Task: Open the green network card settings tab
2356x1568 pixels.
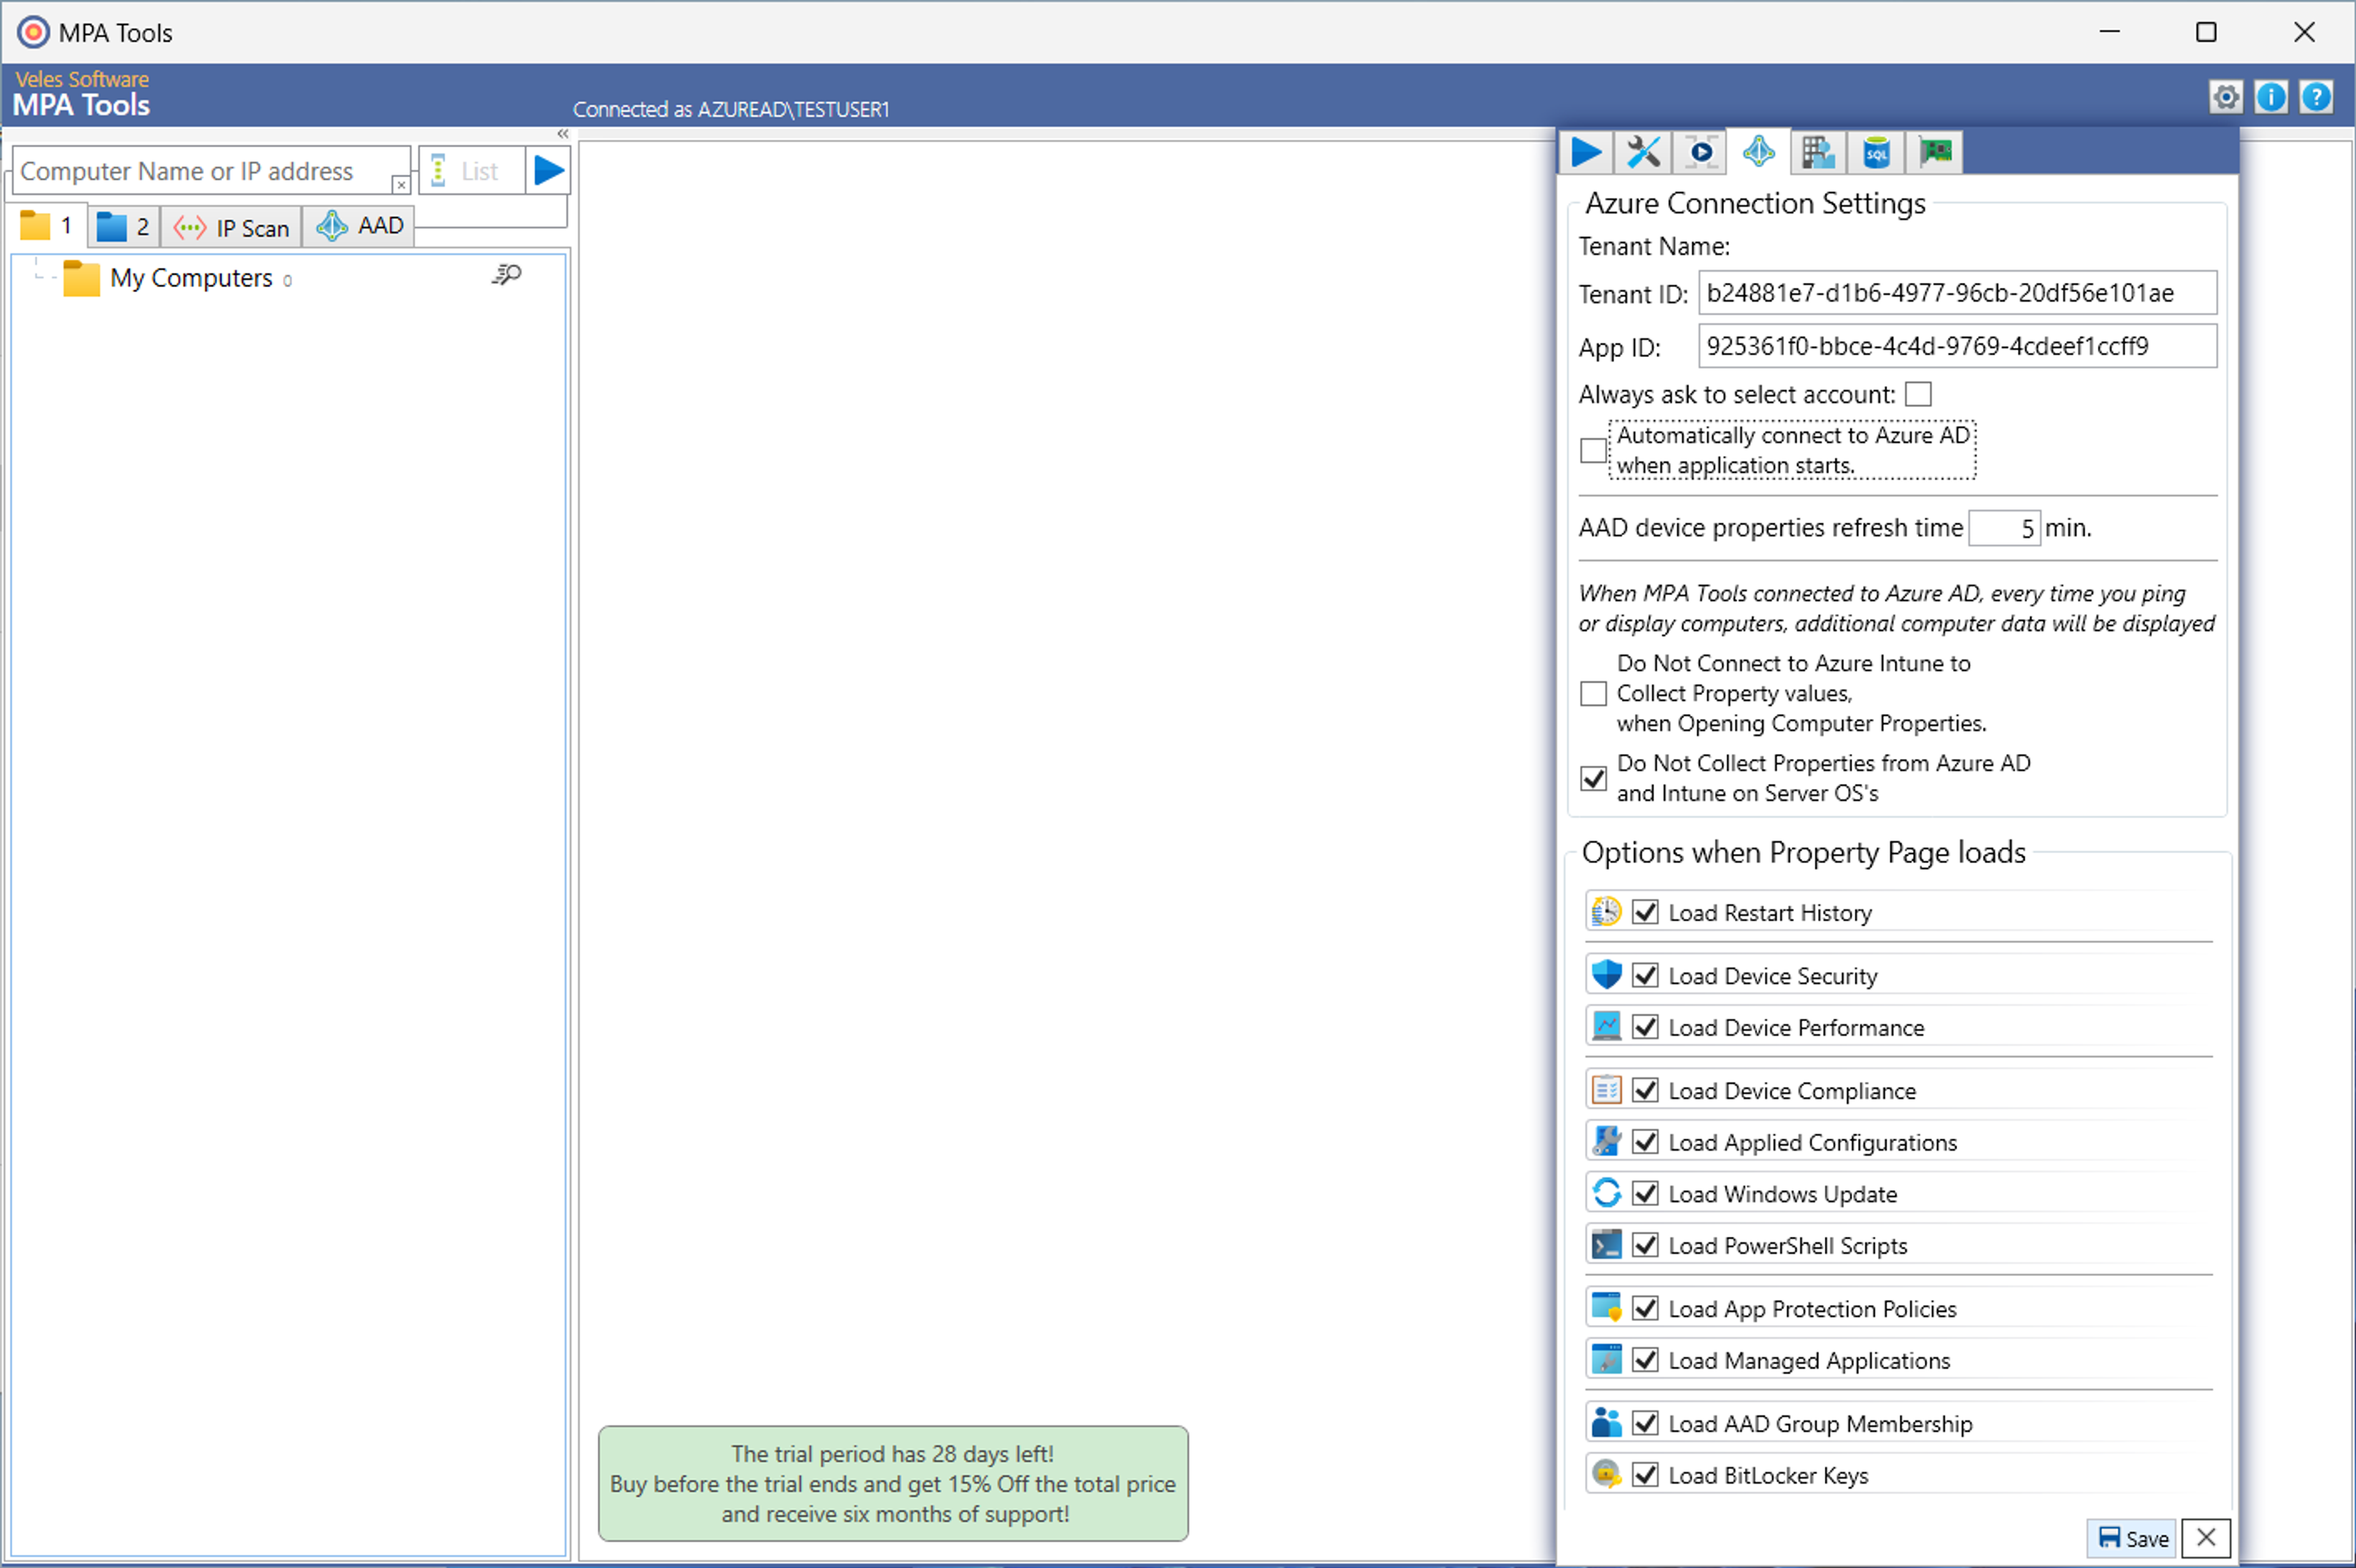Action: [x=1935, y=152]
